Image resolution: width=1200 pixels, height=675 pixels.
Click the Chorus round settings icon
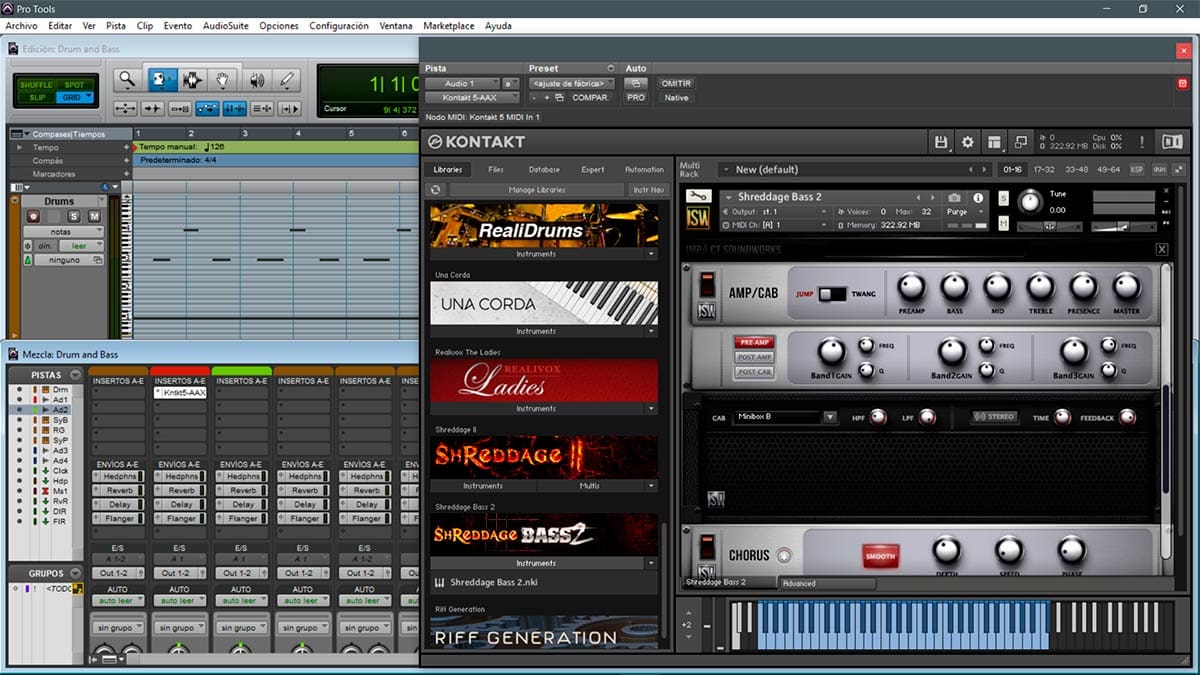point(784,555)
